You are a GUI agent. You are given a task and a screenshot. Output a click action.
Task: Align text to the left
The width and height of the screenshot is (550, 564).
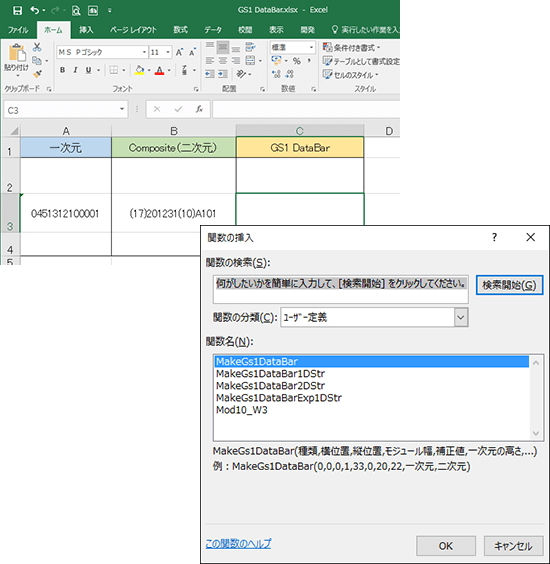pos(210,60)
